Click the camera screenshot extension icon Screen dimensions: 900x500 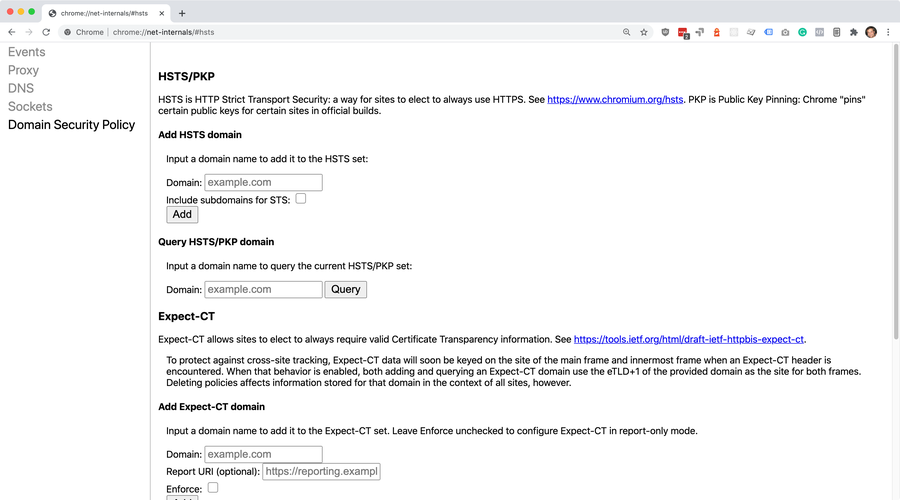click(785, 32)
